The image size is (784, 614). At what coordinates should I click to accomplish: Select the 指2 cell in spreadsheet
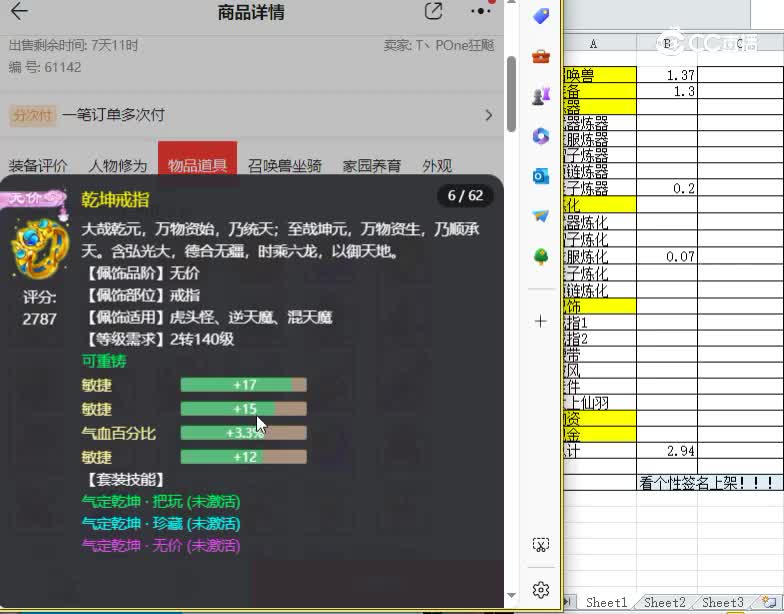[x=600, y=338]
